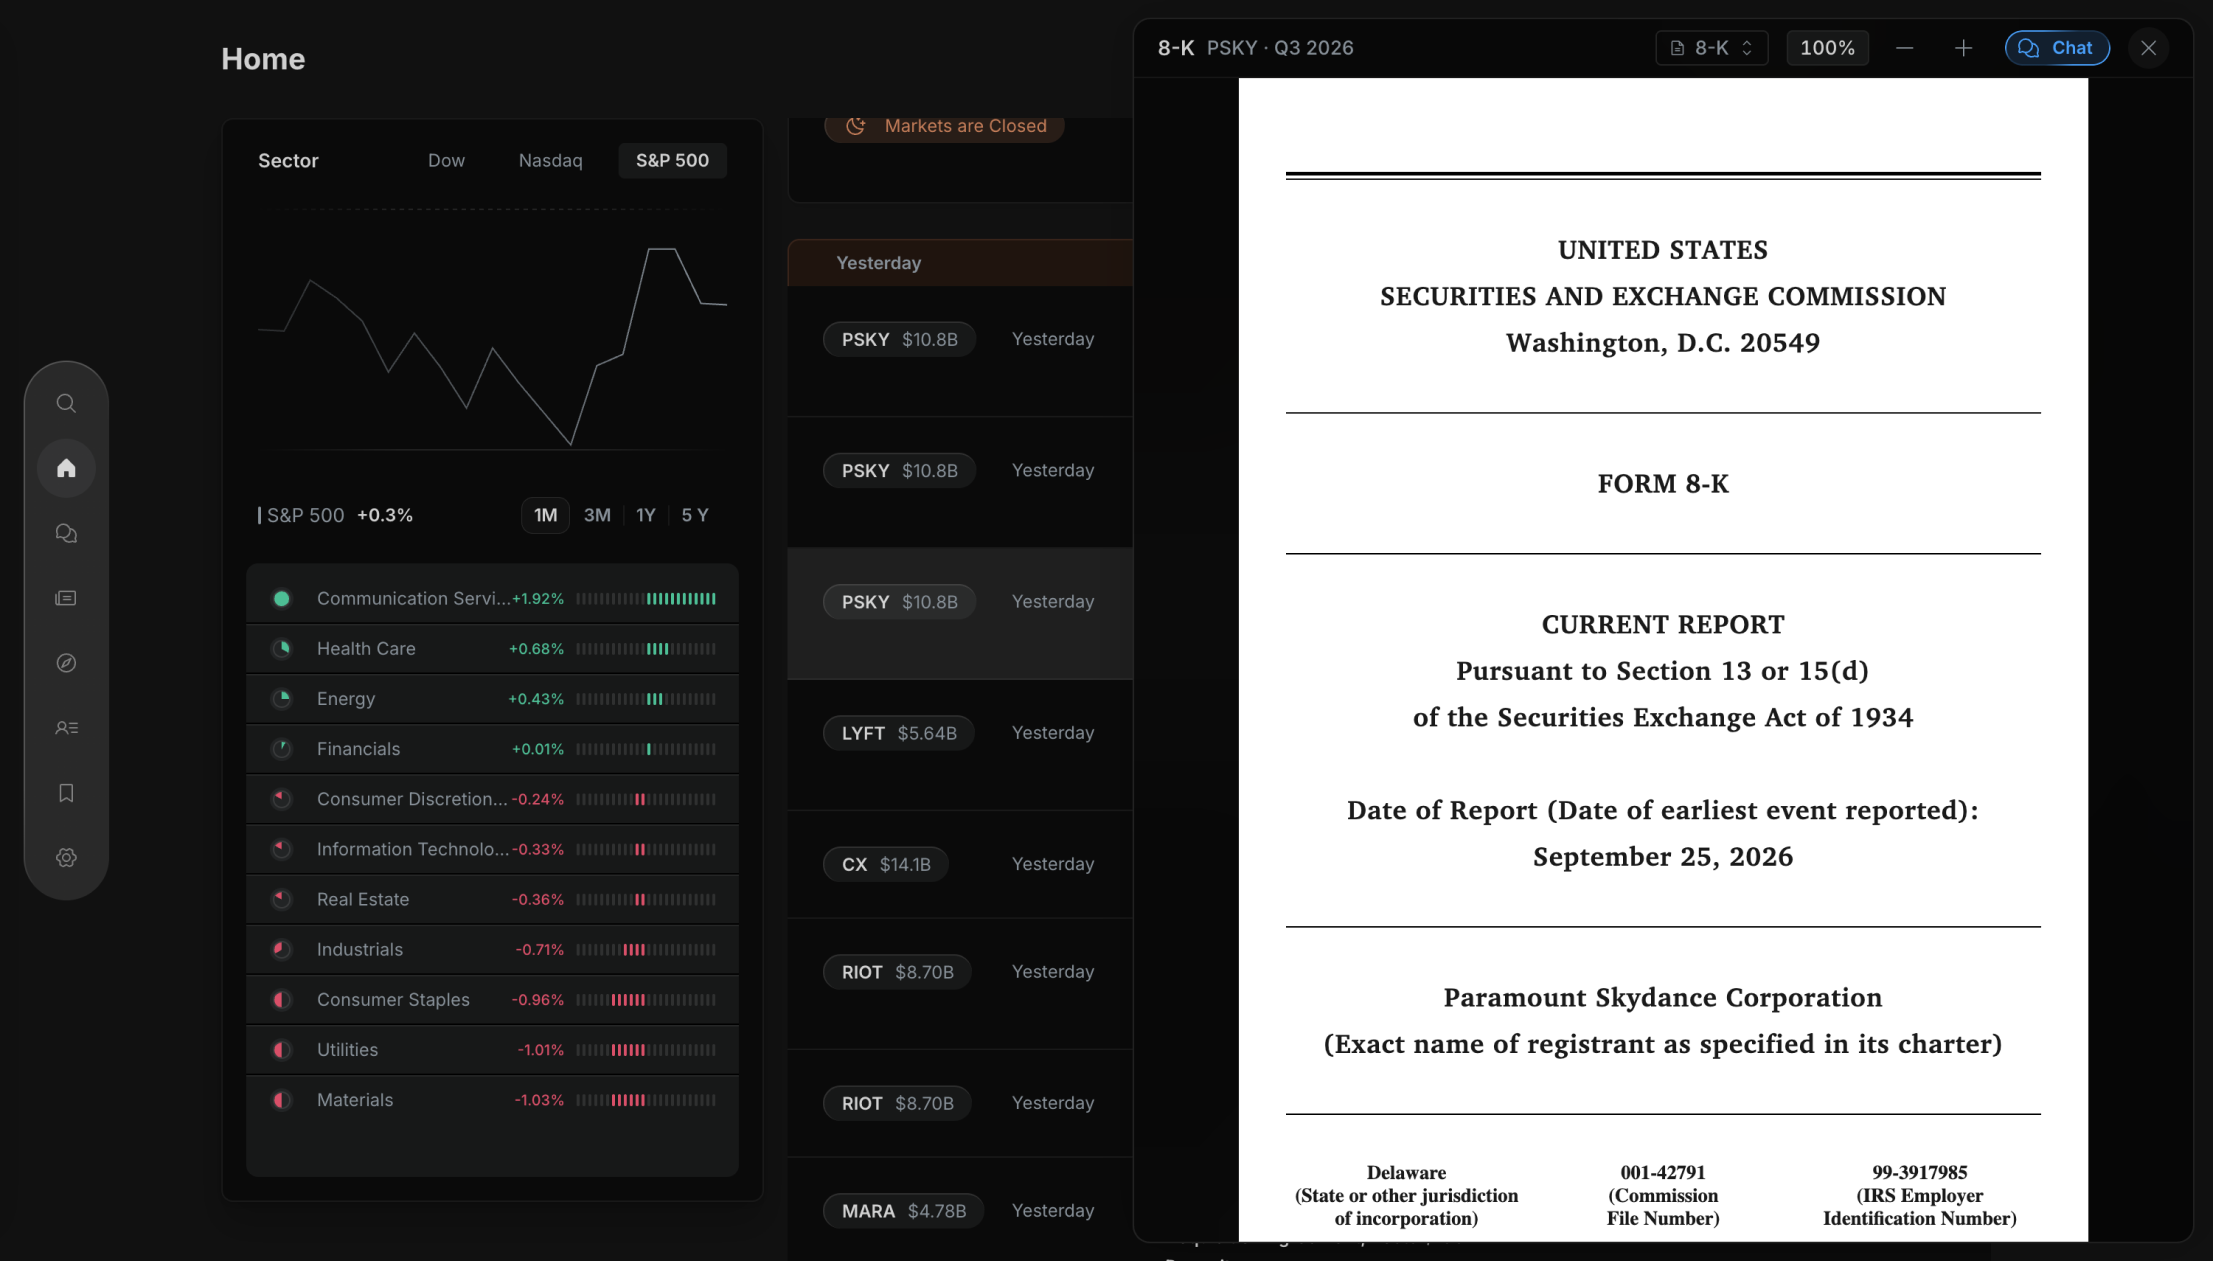Viewport: 2213px width, 1261px height.
Task: Click the Real Estate -0.36% value
Action: (x=538, y=899)
